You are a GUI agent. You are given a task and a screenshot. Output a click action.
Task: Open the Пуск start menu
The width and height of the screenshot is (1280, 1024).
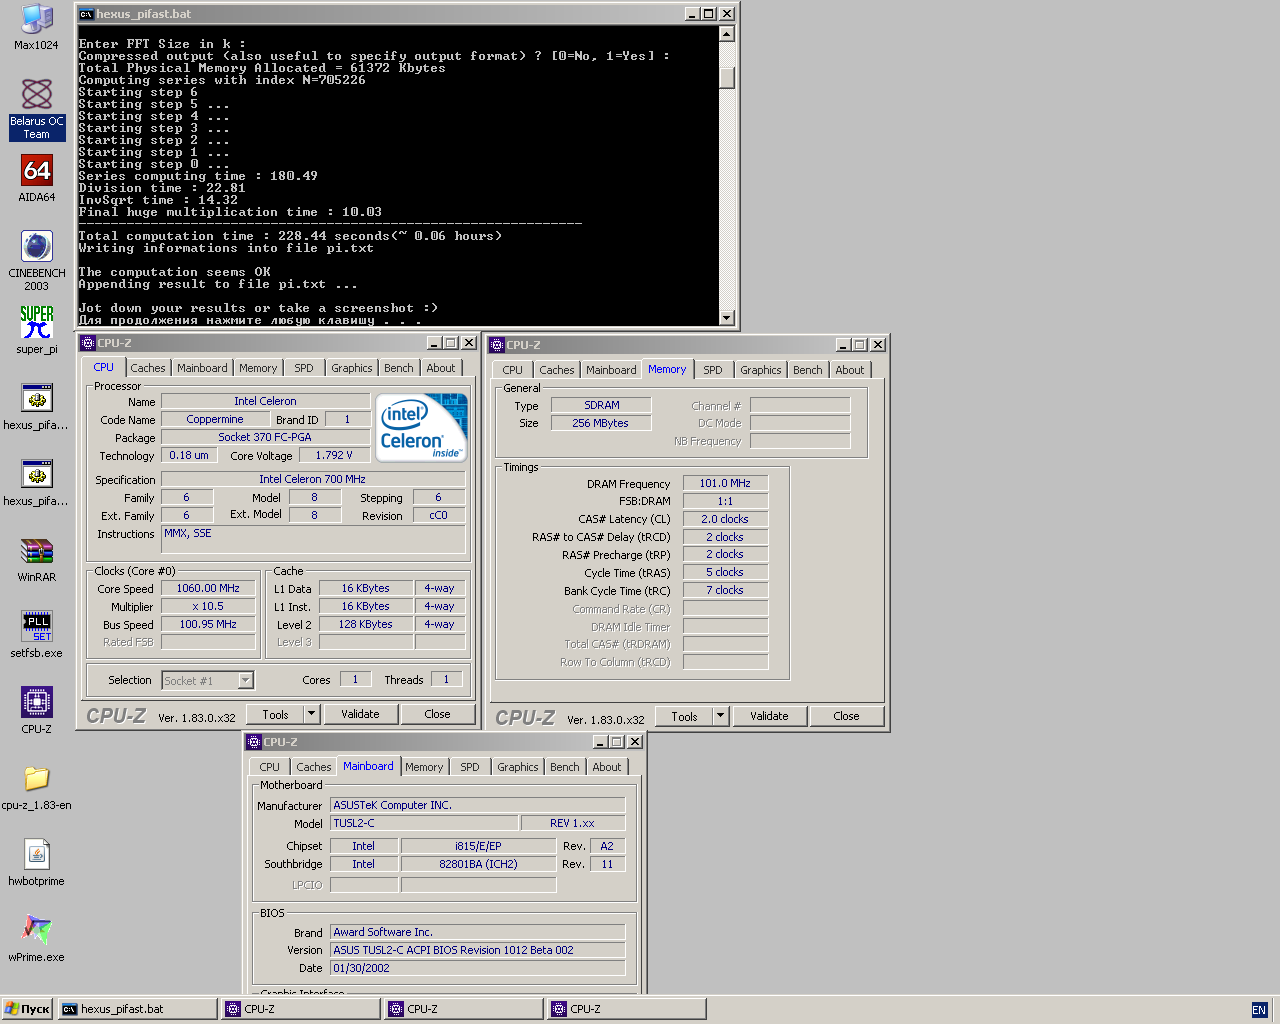point(28,1009)
